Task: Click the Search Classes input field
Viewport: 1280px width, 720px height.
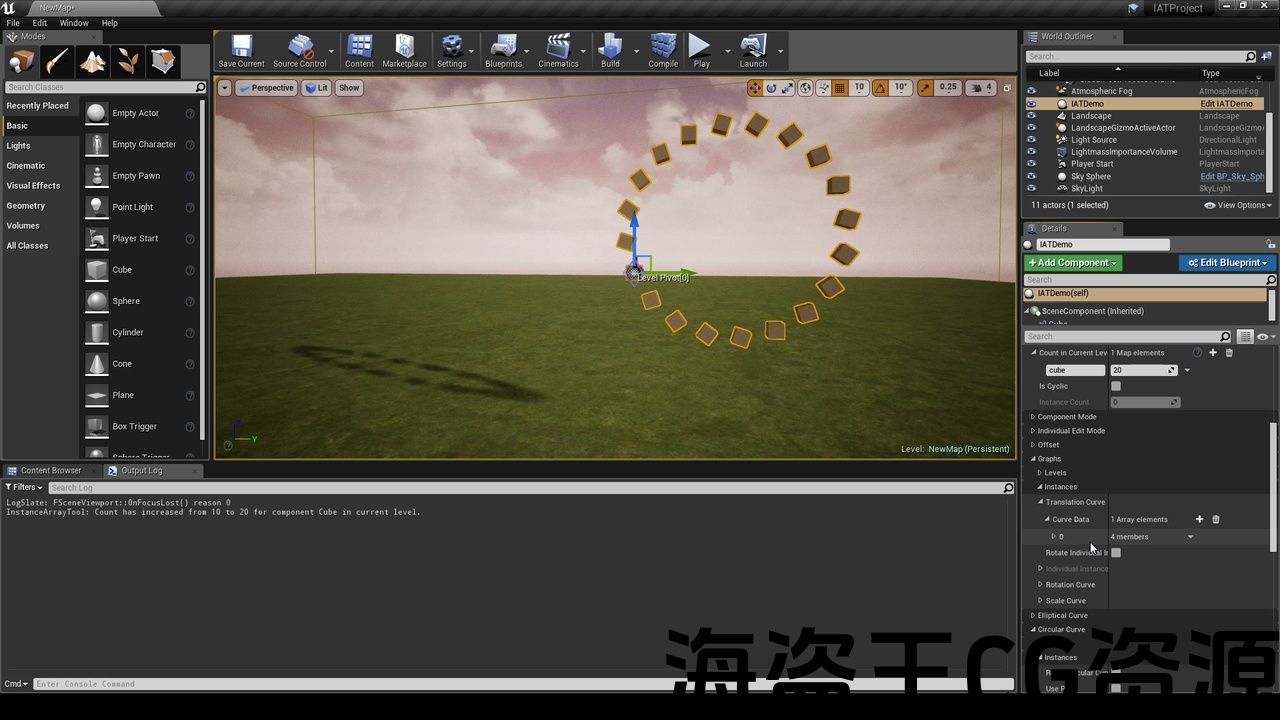Action: click(x=98, y=88)
